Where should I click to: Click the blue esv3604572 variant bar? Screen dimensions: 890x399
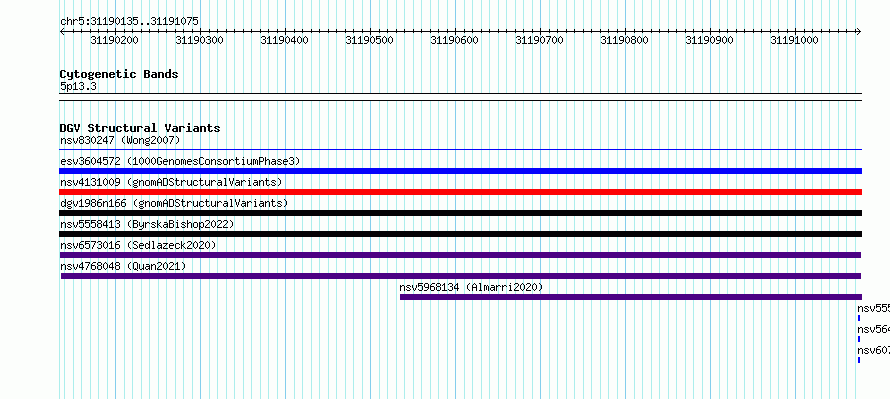(460, 171)
